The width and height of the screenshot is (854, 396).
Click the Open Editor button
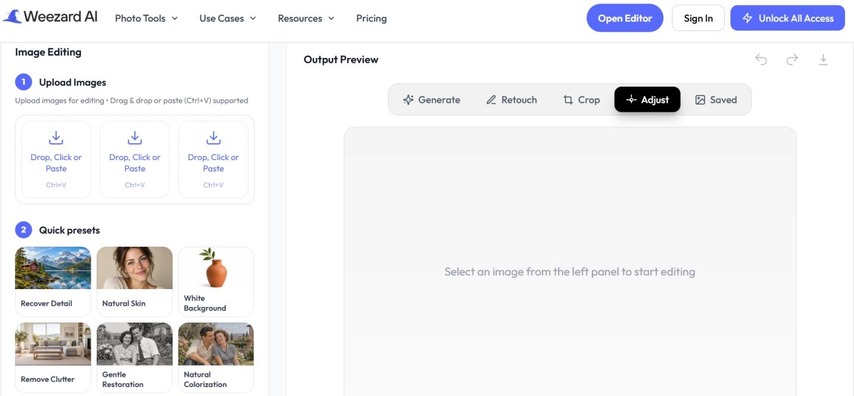tap(625, 18)
